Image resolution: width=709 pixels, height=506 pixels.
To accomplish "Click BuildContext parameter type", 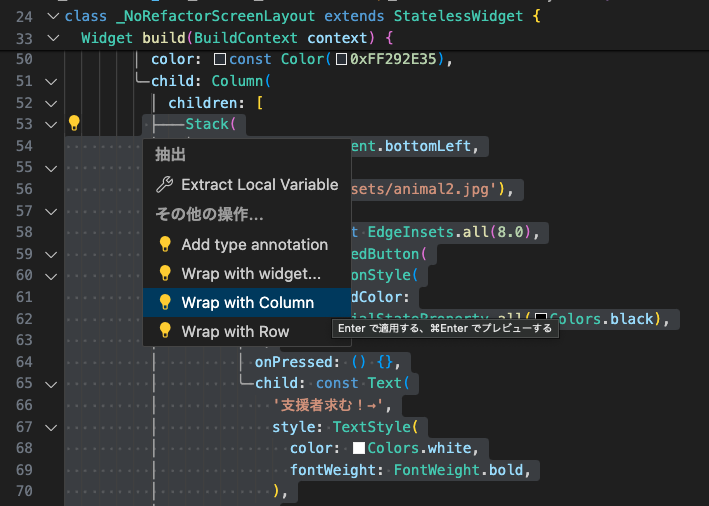I will click(x=246, y=38).
